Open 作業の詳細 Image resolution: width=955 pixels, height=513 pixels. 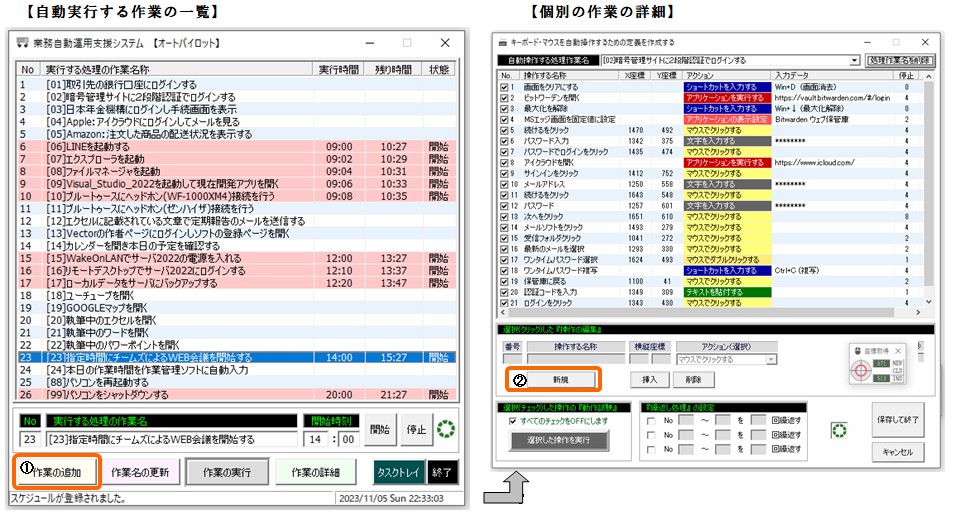click(x=315, y=472)
